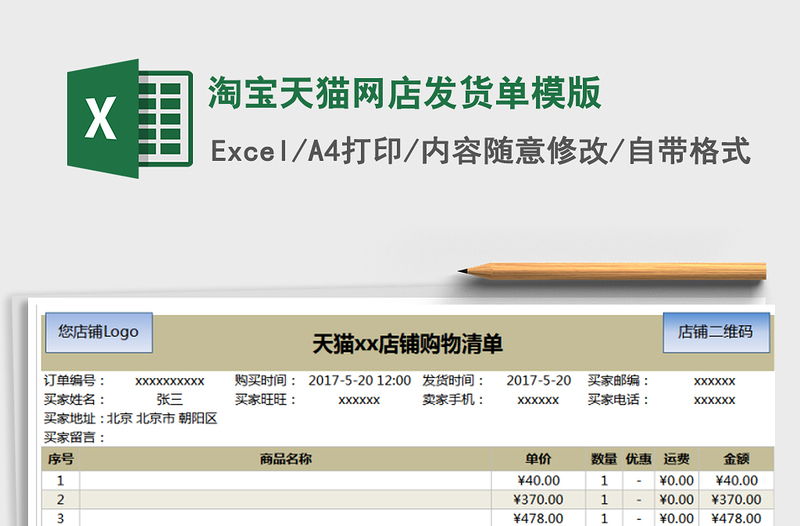Click the order number value xxxxxxxxxx

point(169,381)
